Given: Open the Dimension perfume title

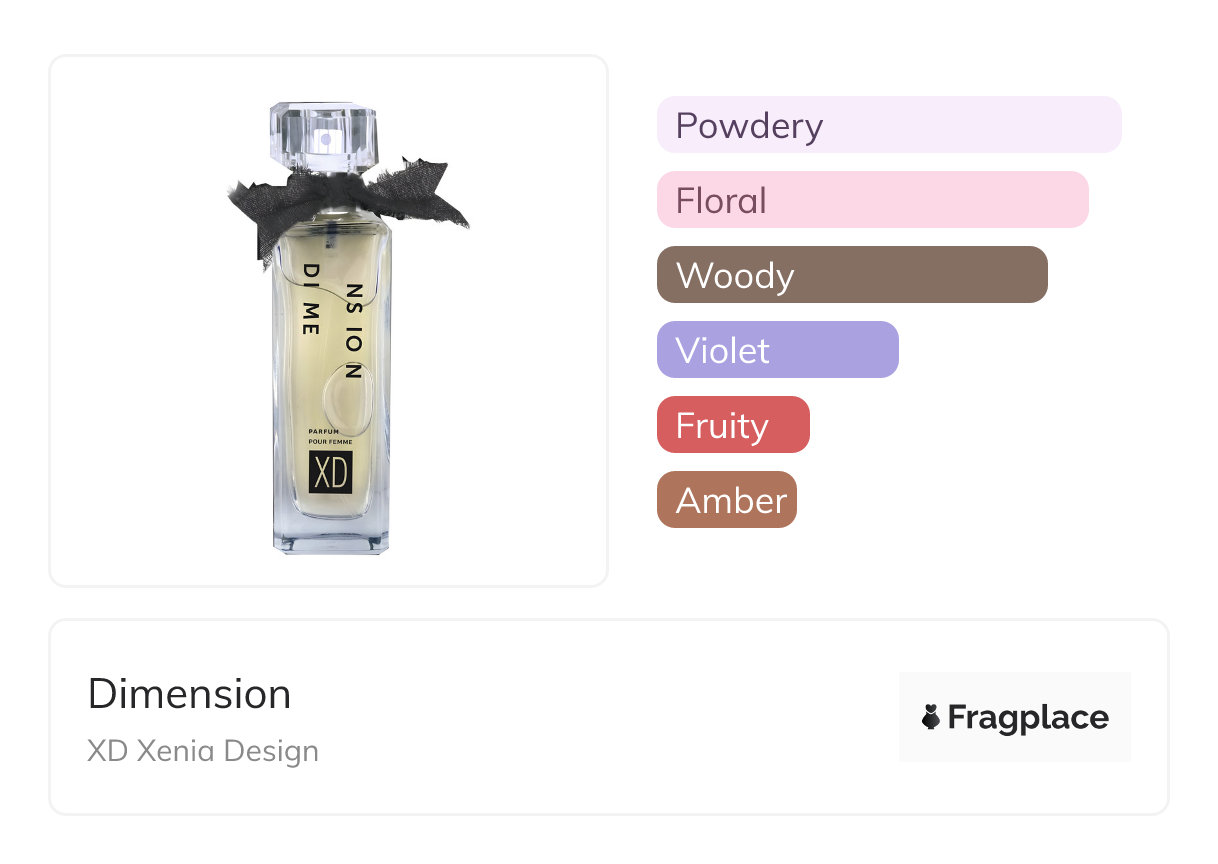Looking at the screenshot, I should pyautogui.click(x=189, y=694).
